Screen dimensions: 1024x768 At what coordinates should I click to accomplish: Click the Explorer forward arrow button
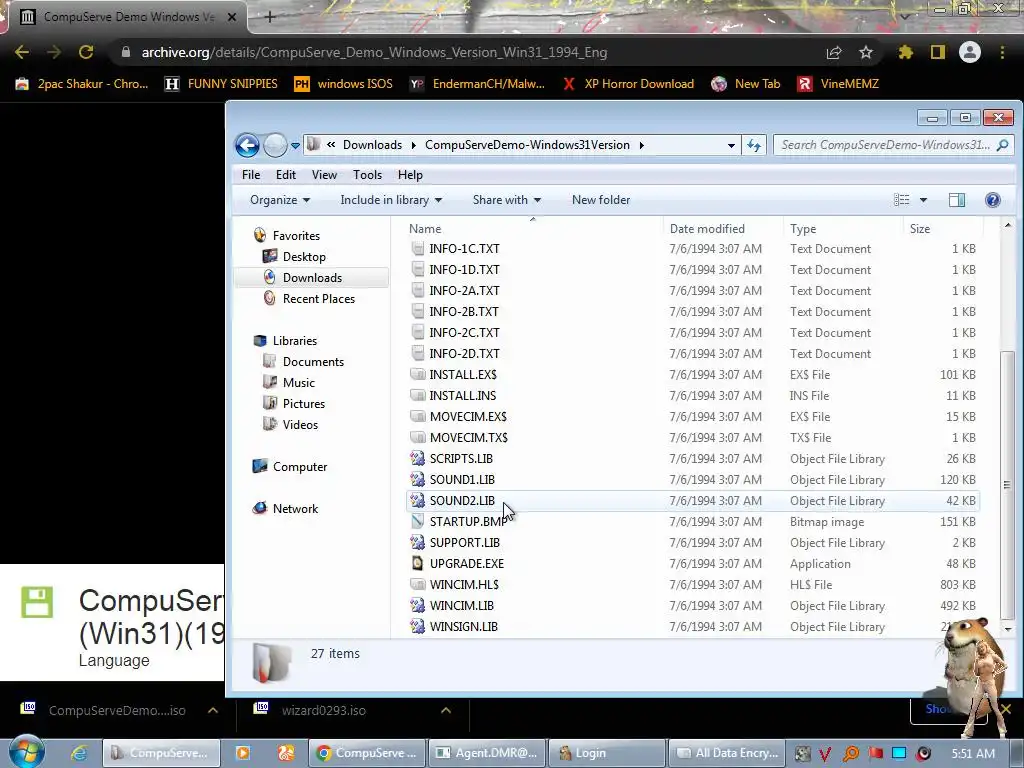coord(275,145)
